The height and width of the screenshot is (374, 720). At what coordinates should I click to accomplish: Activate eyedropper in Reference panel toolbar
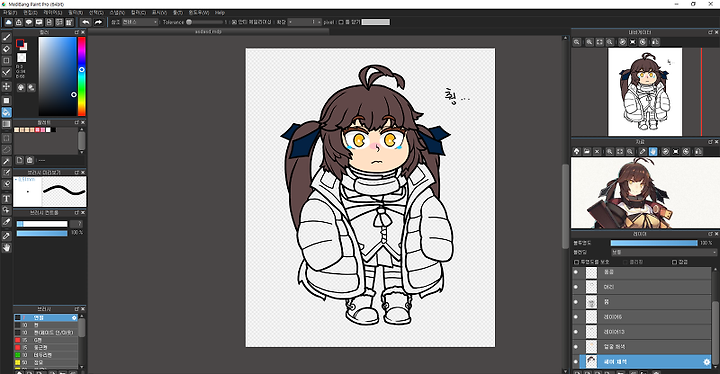tap(643, 151)
